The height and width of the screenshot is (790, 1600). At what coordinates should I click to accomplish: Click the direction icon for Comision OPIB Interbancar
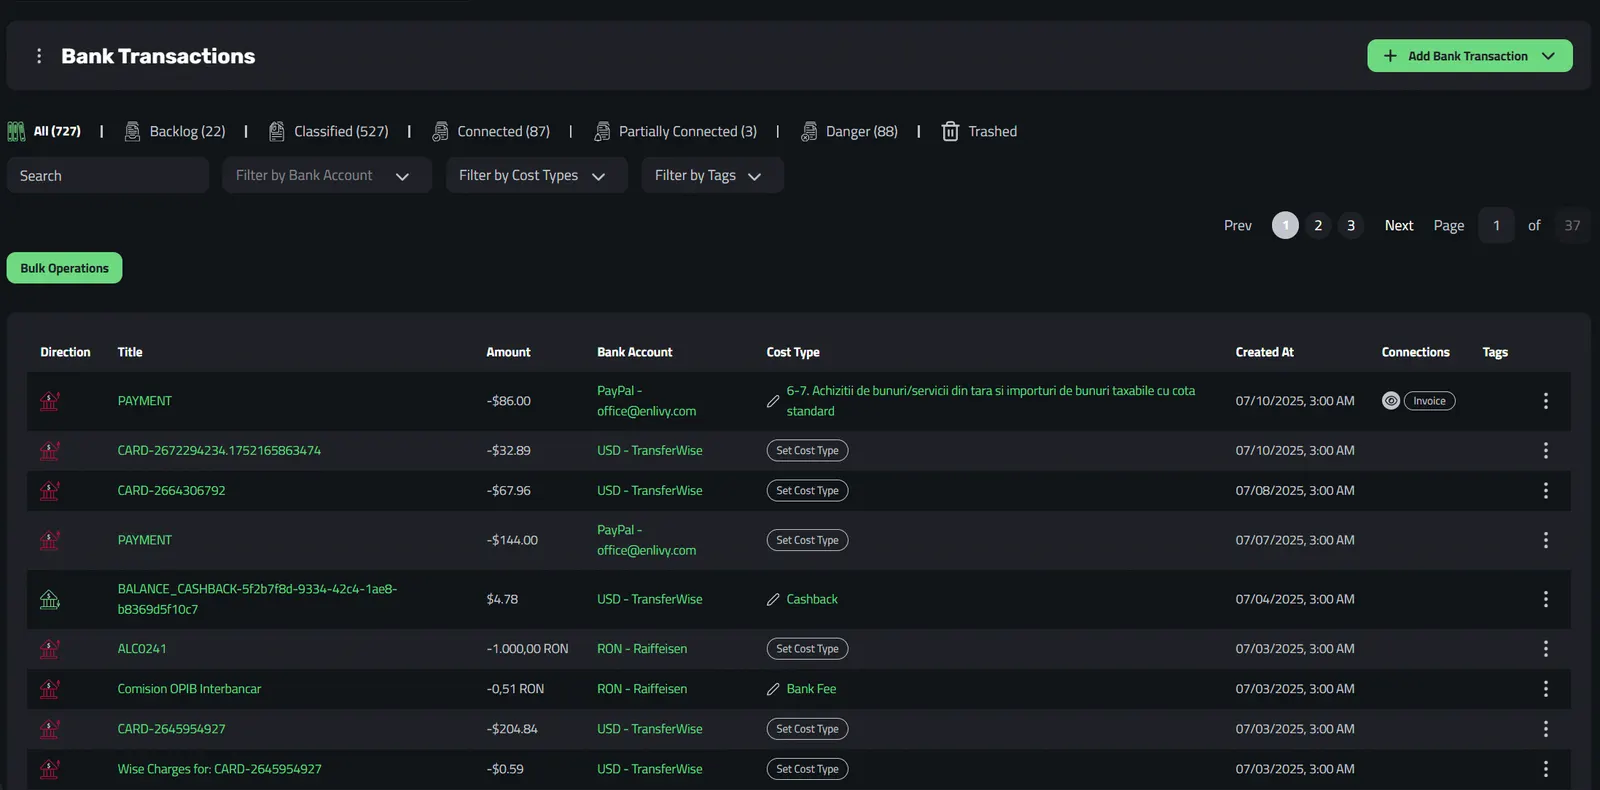pos(49,689)
